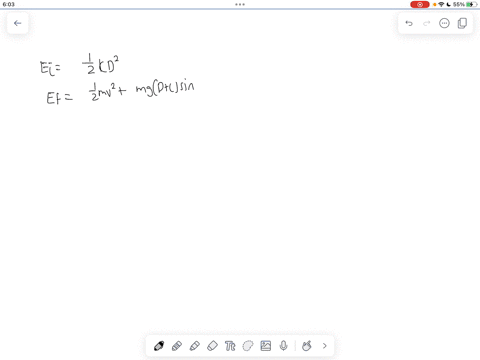Tap the three dots at top center

tap(240, 4)
